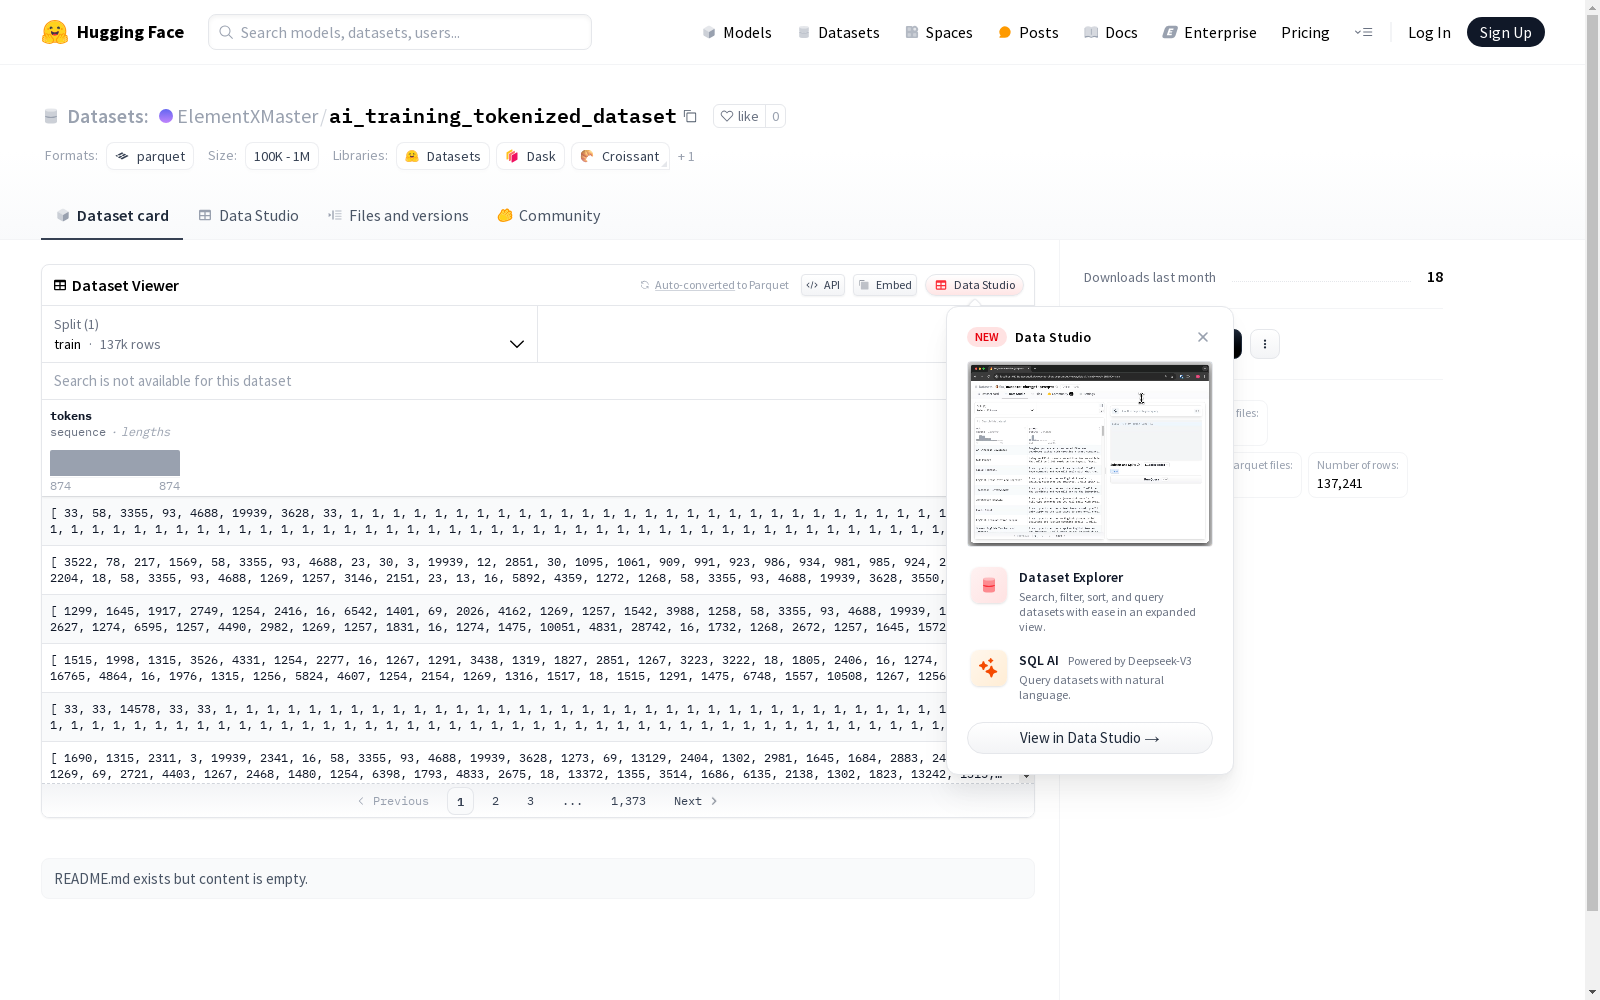Click the number of rows value 137,241
This screenshot has width=1600, height=1000.
(1339, 484)
